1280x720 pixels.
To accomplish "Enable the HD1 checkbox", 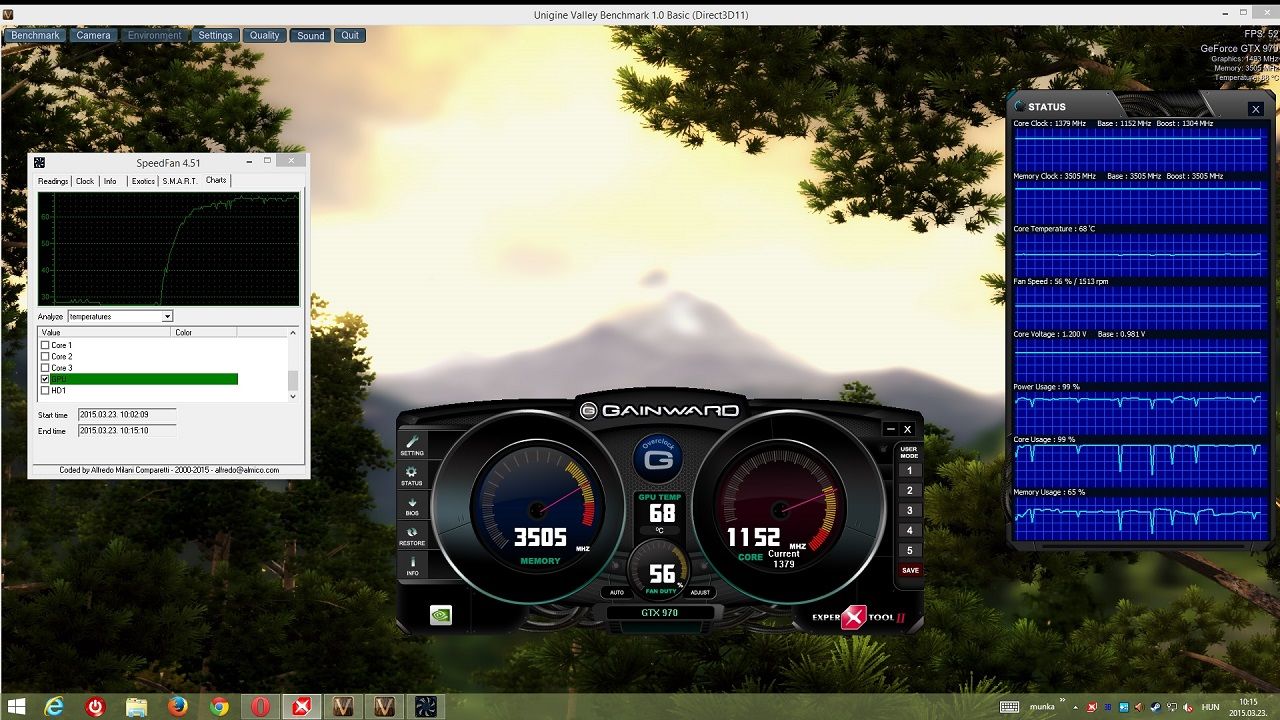I will [x=45, y=390].
